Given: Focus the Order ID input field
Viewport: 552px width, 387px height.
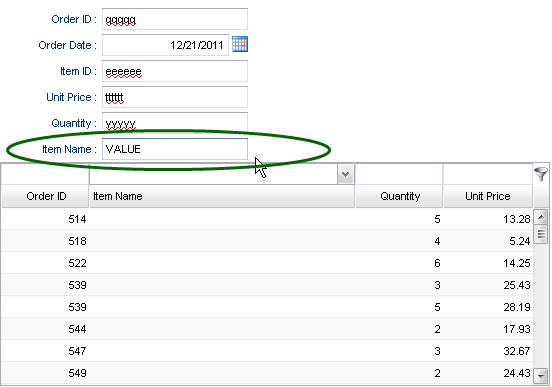Looking at the screenshot, I should coord(175,19).
